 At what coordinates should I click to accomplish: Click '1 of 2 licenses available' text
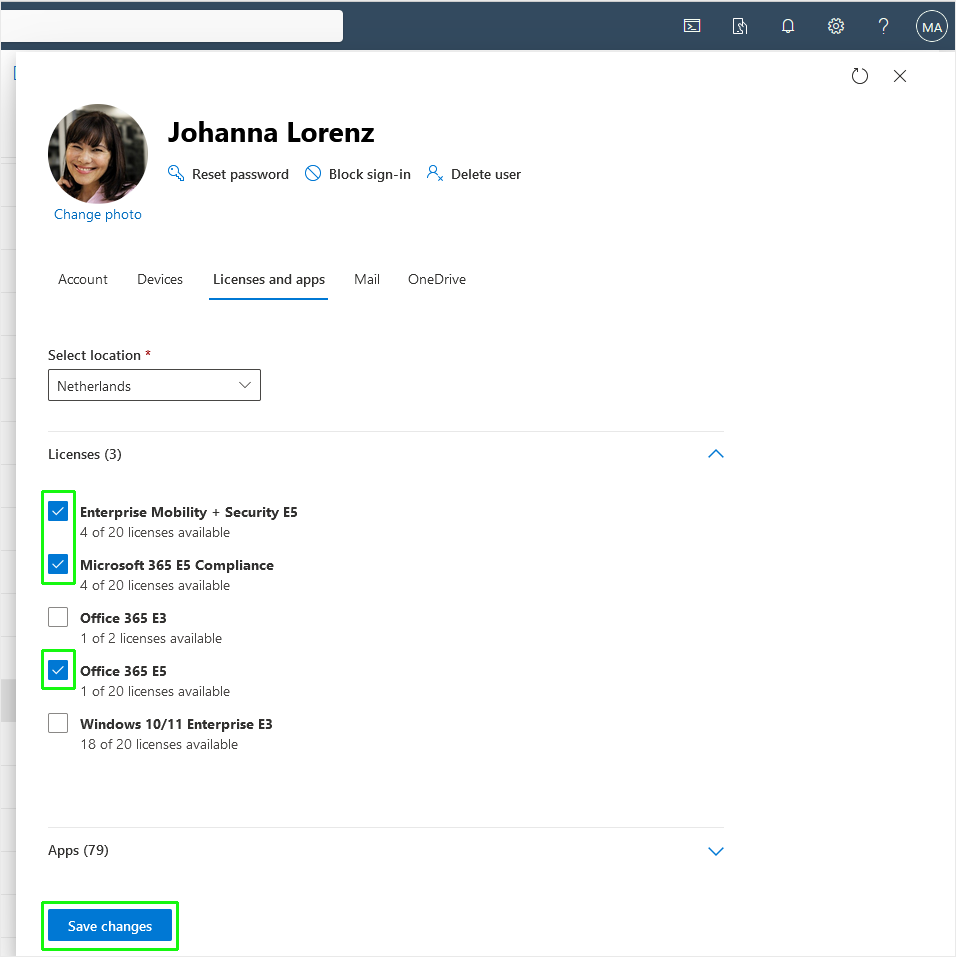[151, 638]
